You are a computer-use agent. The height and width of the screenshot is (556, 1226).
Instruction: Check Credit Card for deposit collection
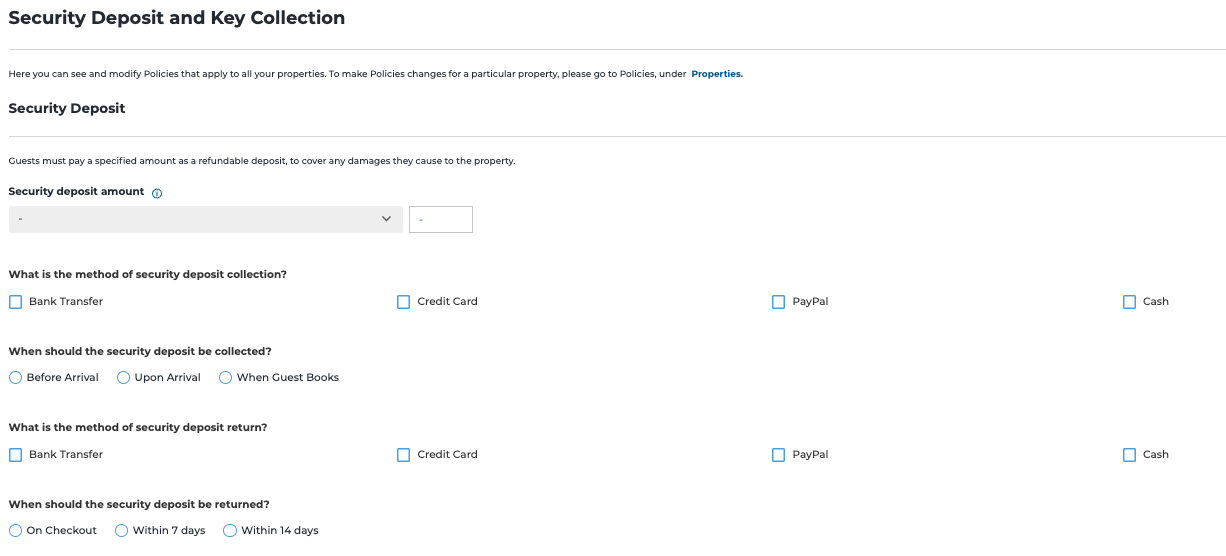(404, 302)
